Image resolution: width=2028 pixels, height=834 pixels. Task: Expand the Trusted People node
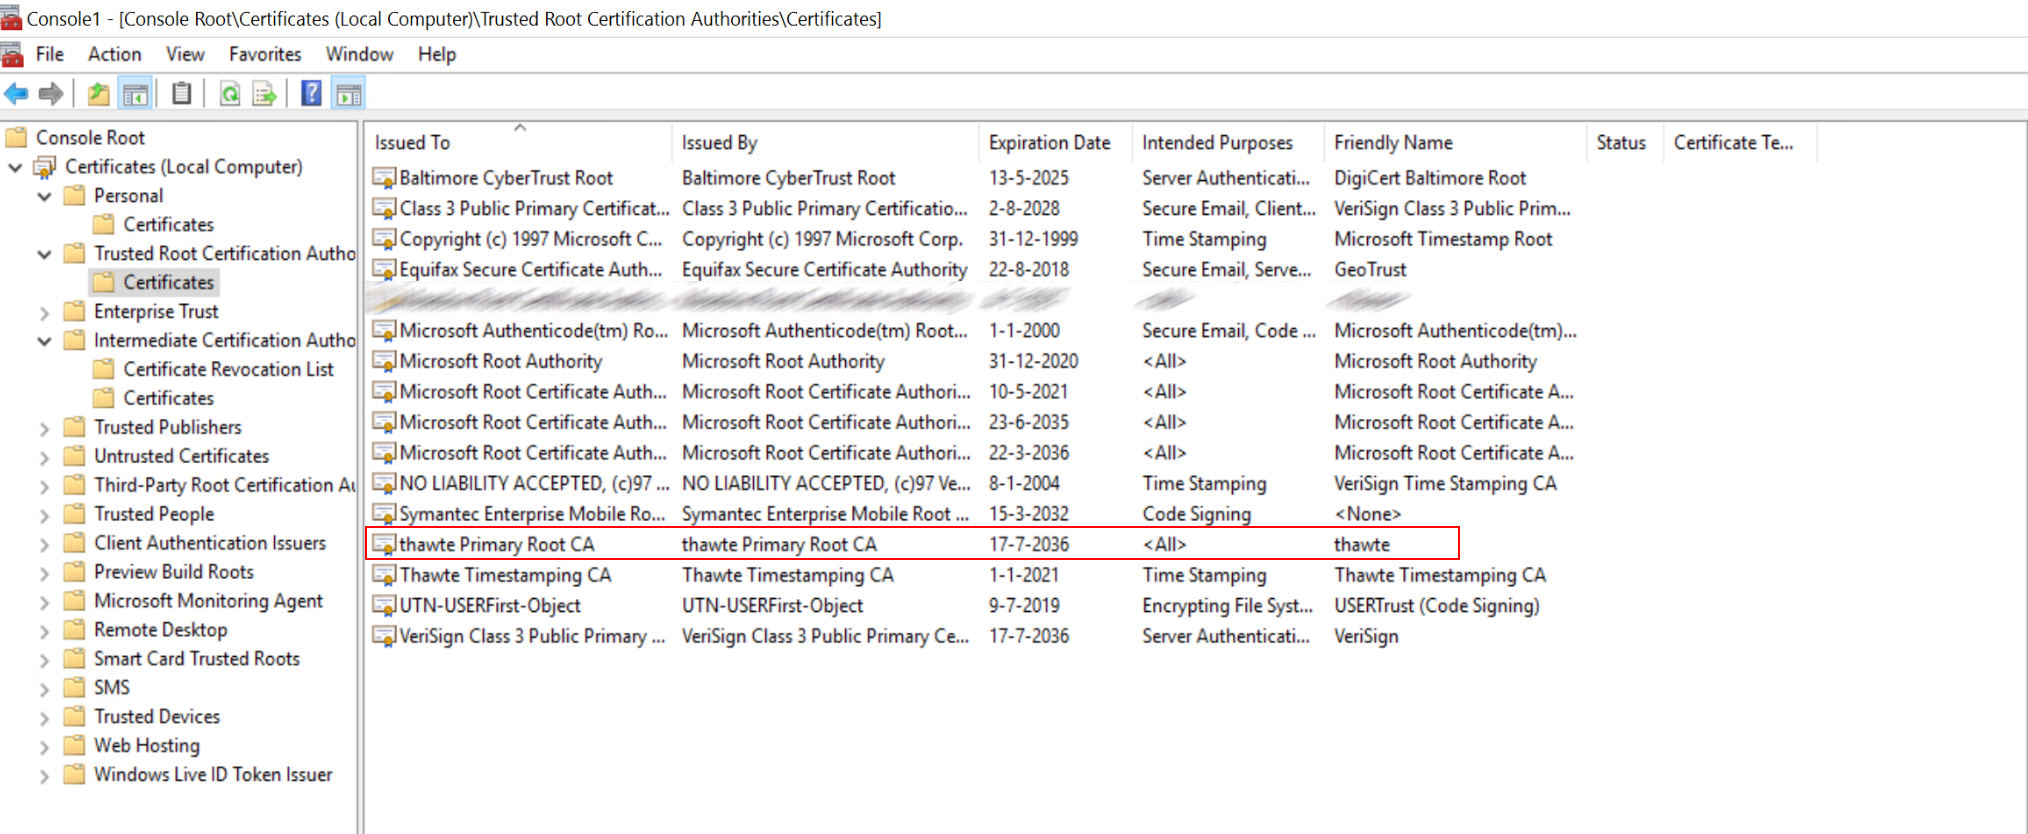[x=44, y=515]
